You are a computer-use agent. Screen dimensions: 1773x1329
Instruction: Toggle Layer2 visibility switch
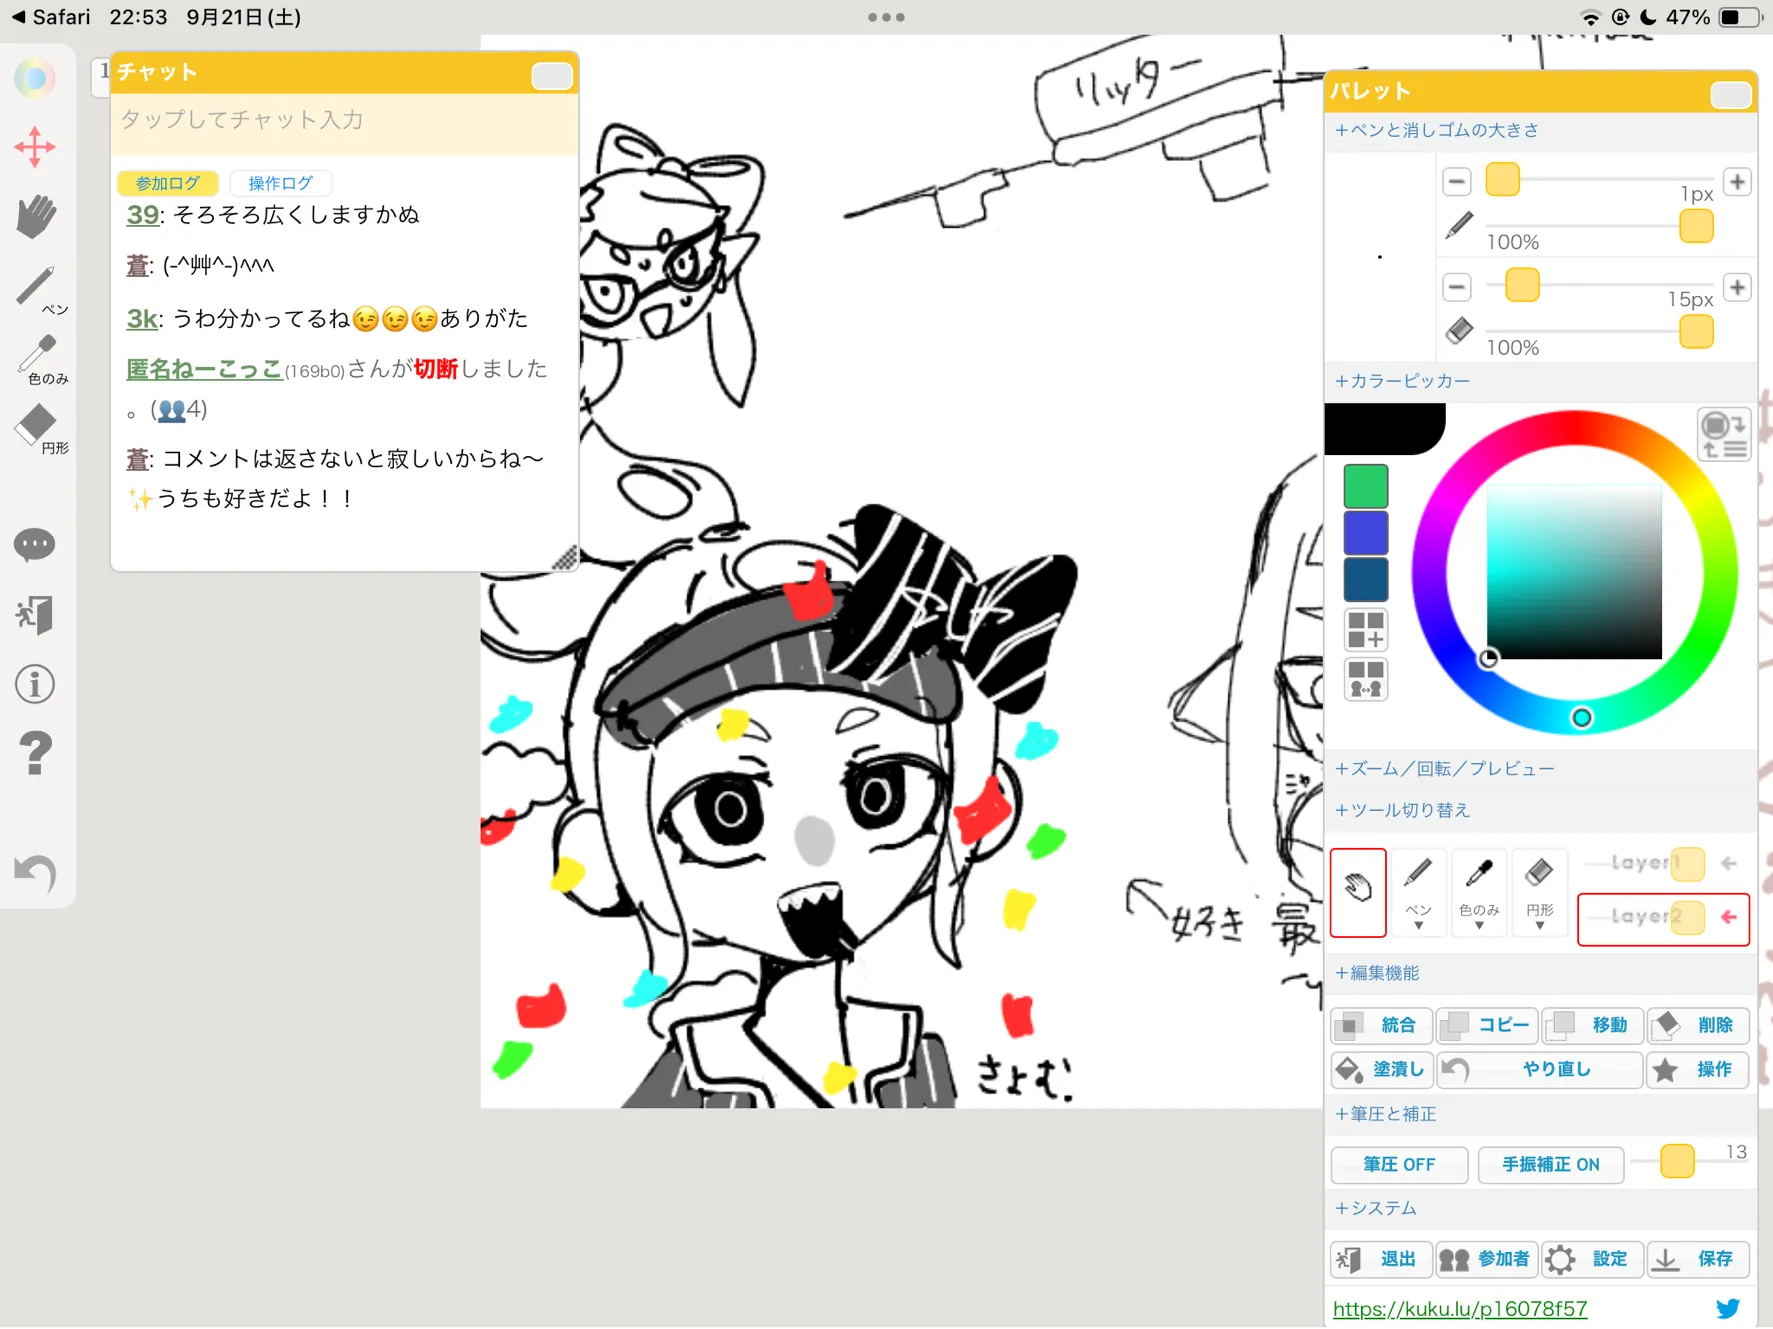(1688, 917)
